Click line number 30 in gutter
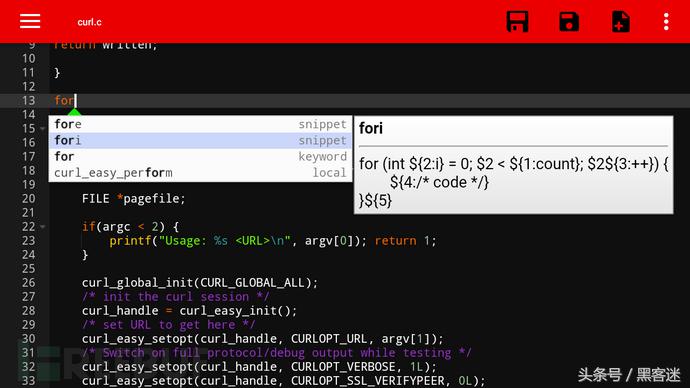 click(29, 339)
